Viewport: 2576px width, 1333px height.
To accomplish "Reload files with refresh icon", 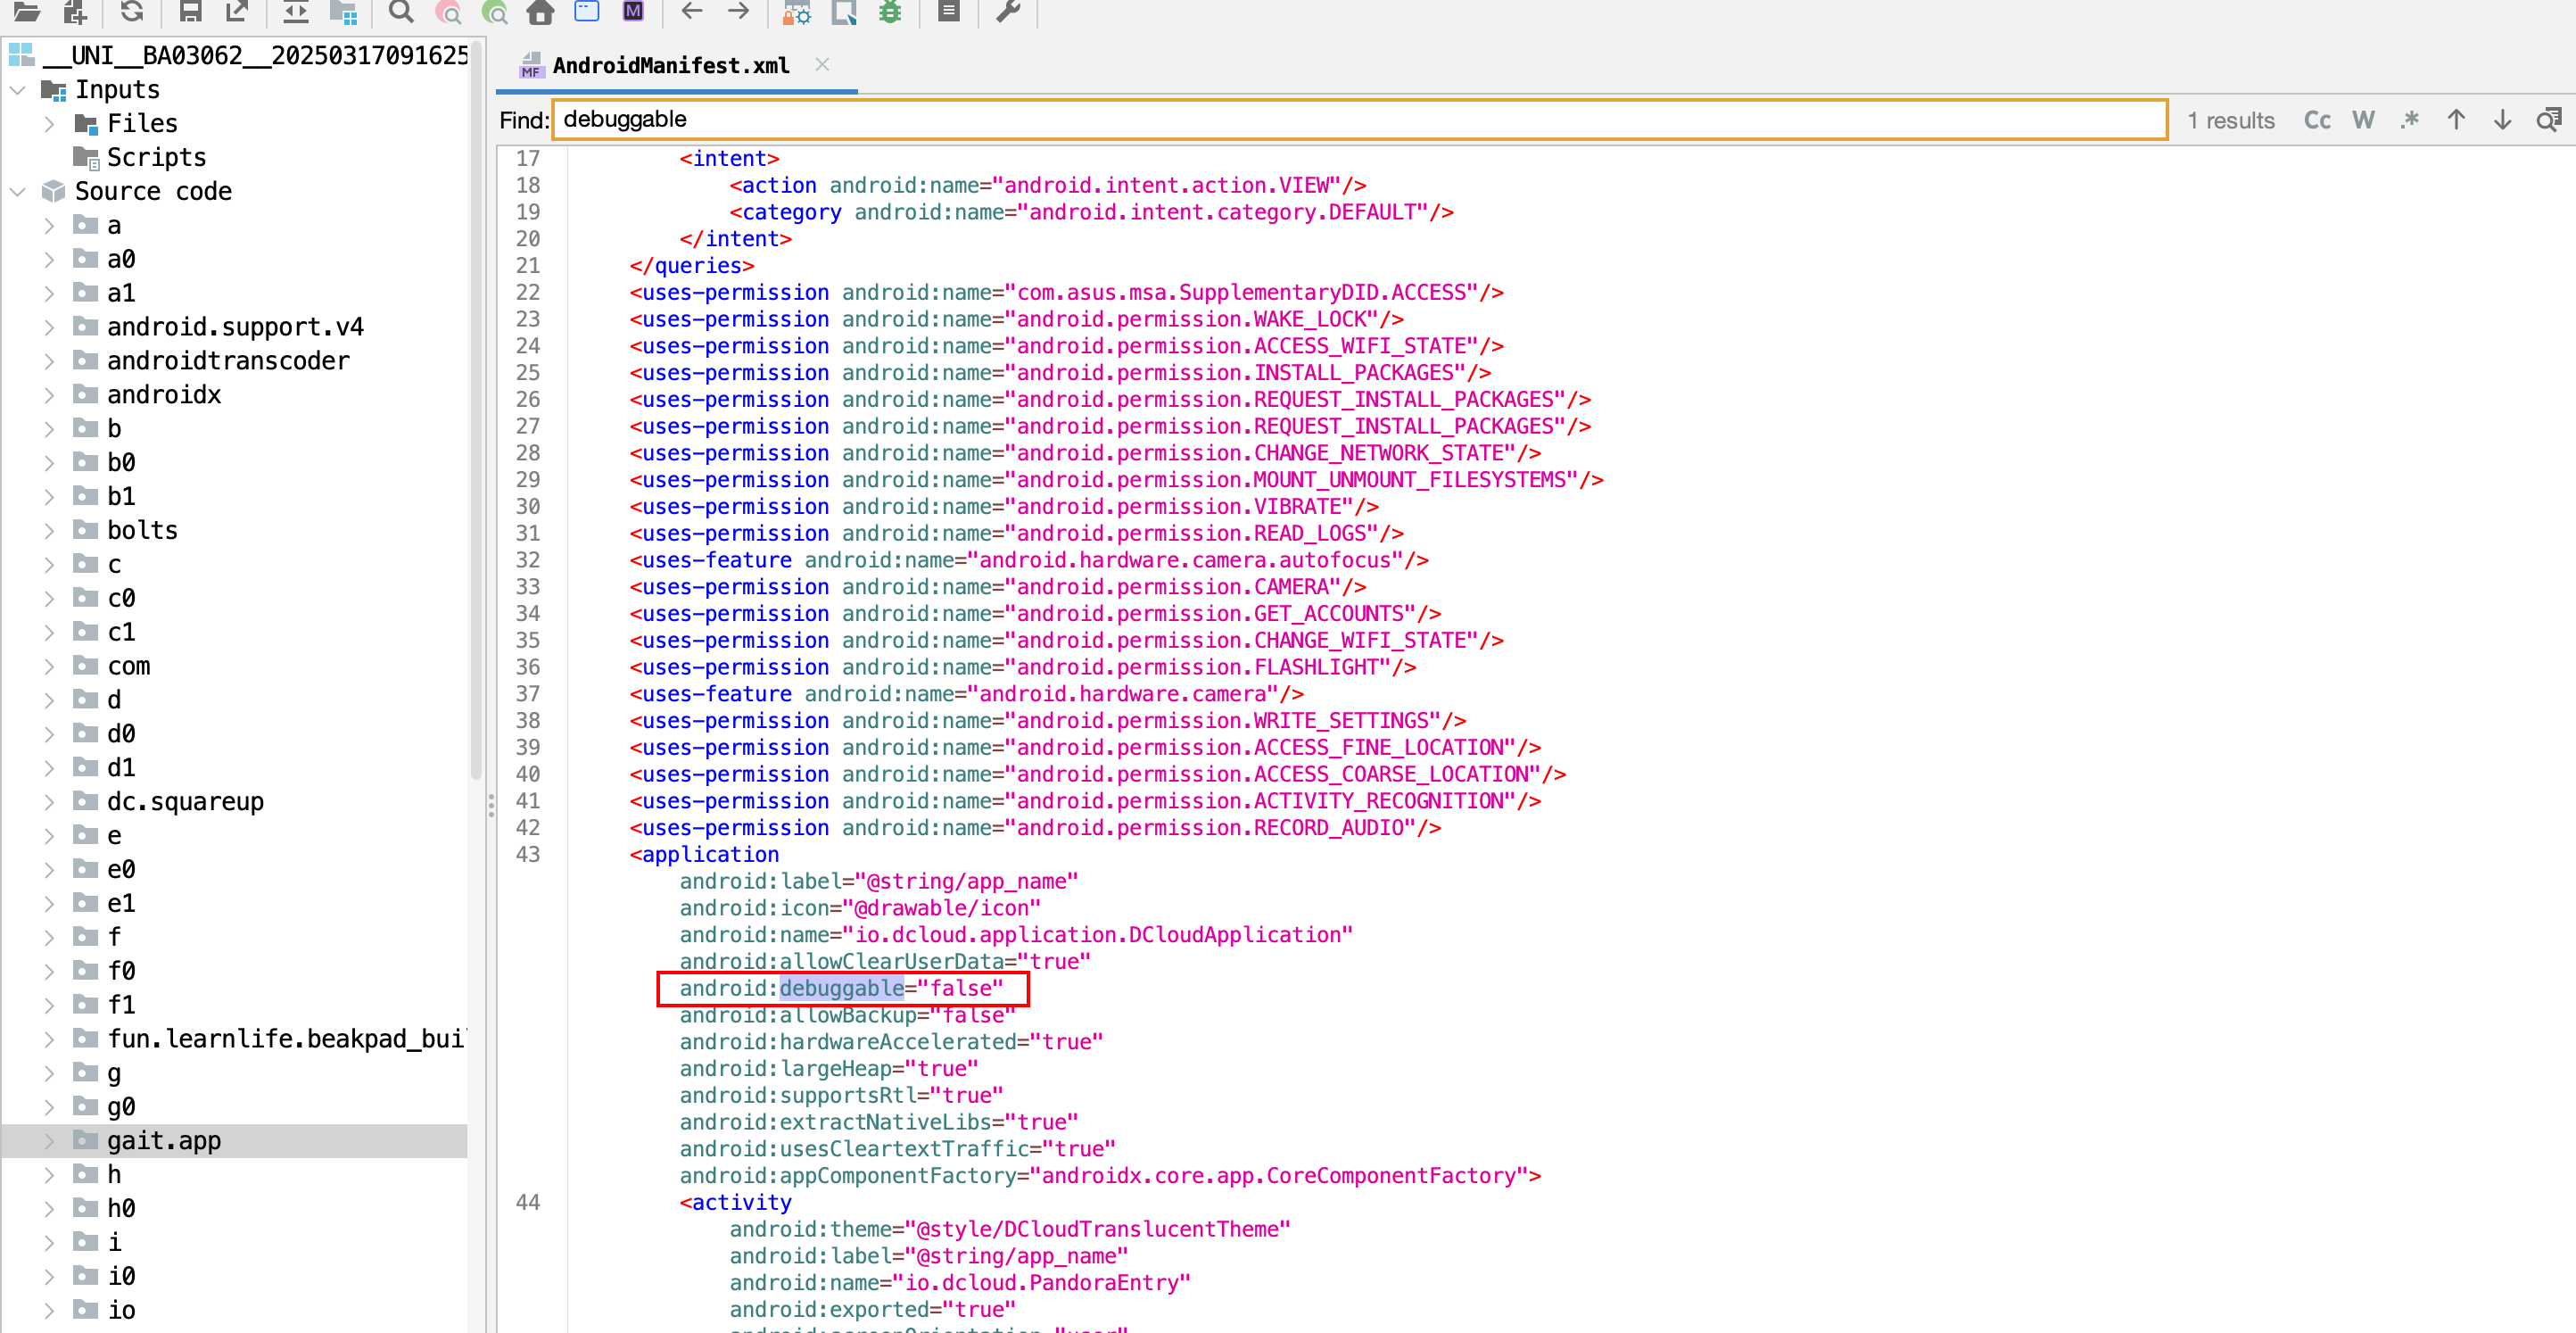I will point(131,12).
